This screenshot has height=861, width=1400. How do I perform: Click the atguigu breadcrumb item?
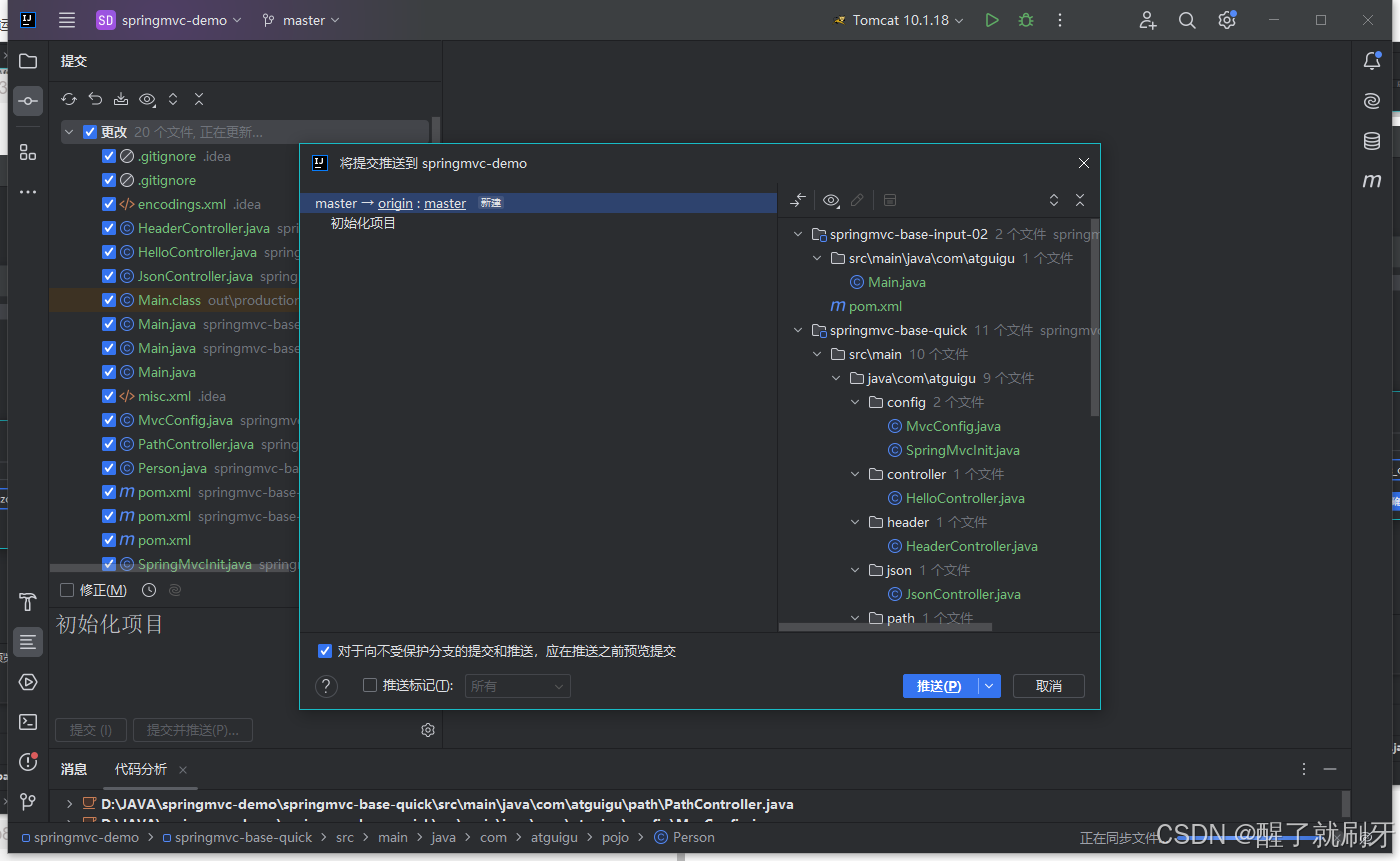pos(555,837)
